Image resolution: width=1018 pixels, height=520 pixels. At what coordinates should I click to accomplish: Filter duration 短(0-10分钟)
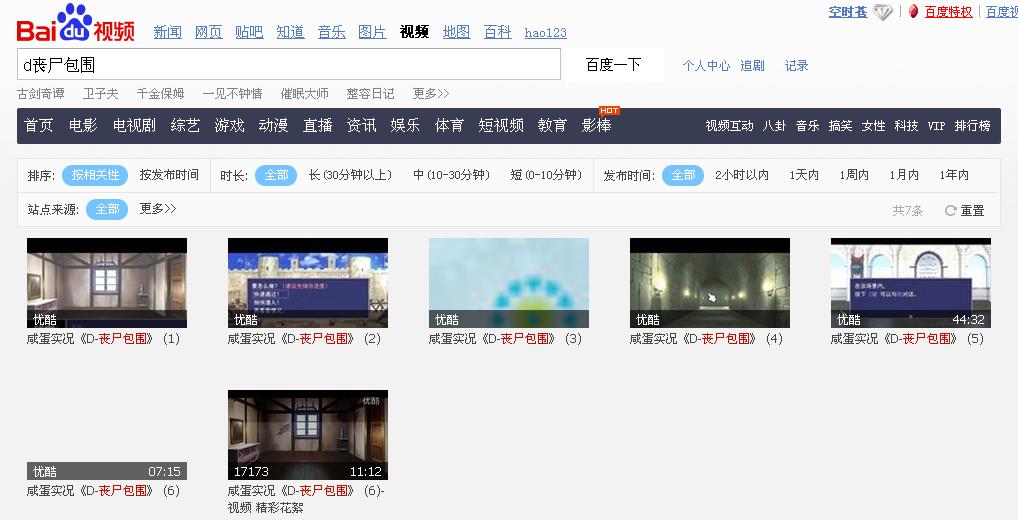(546, 175)
